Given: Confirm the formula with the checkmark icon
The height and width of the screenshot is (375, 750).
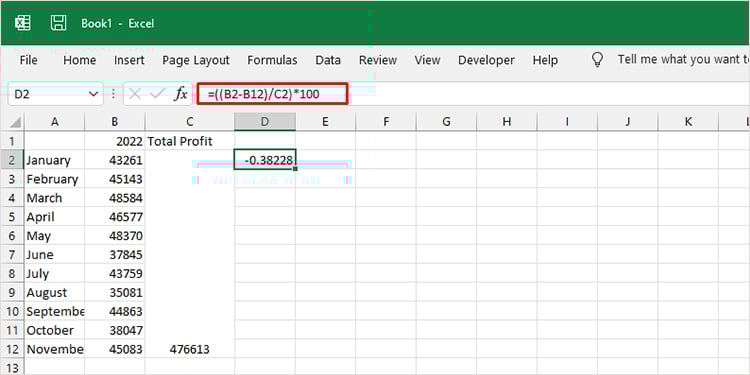Looking at the screenshot, I should pos(157,94).
